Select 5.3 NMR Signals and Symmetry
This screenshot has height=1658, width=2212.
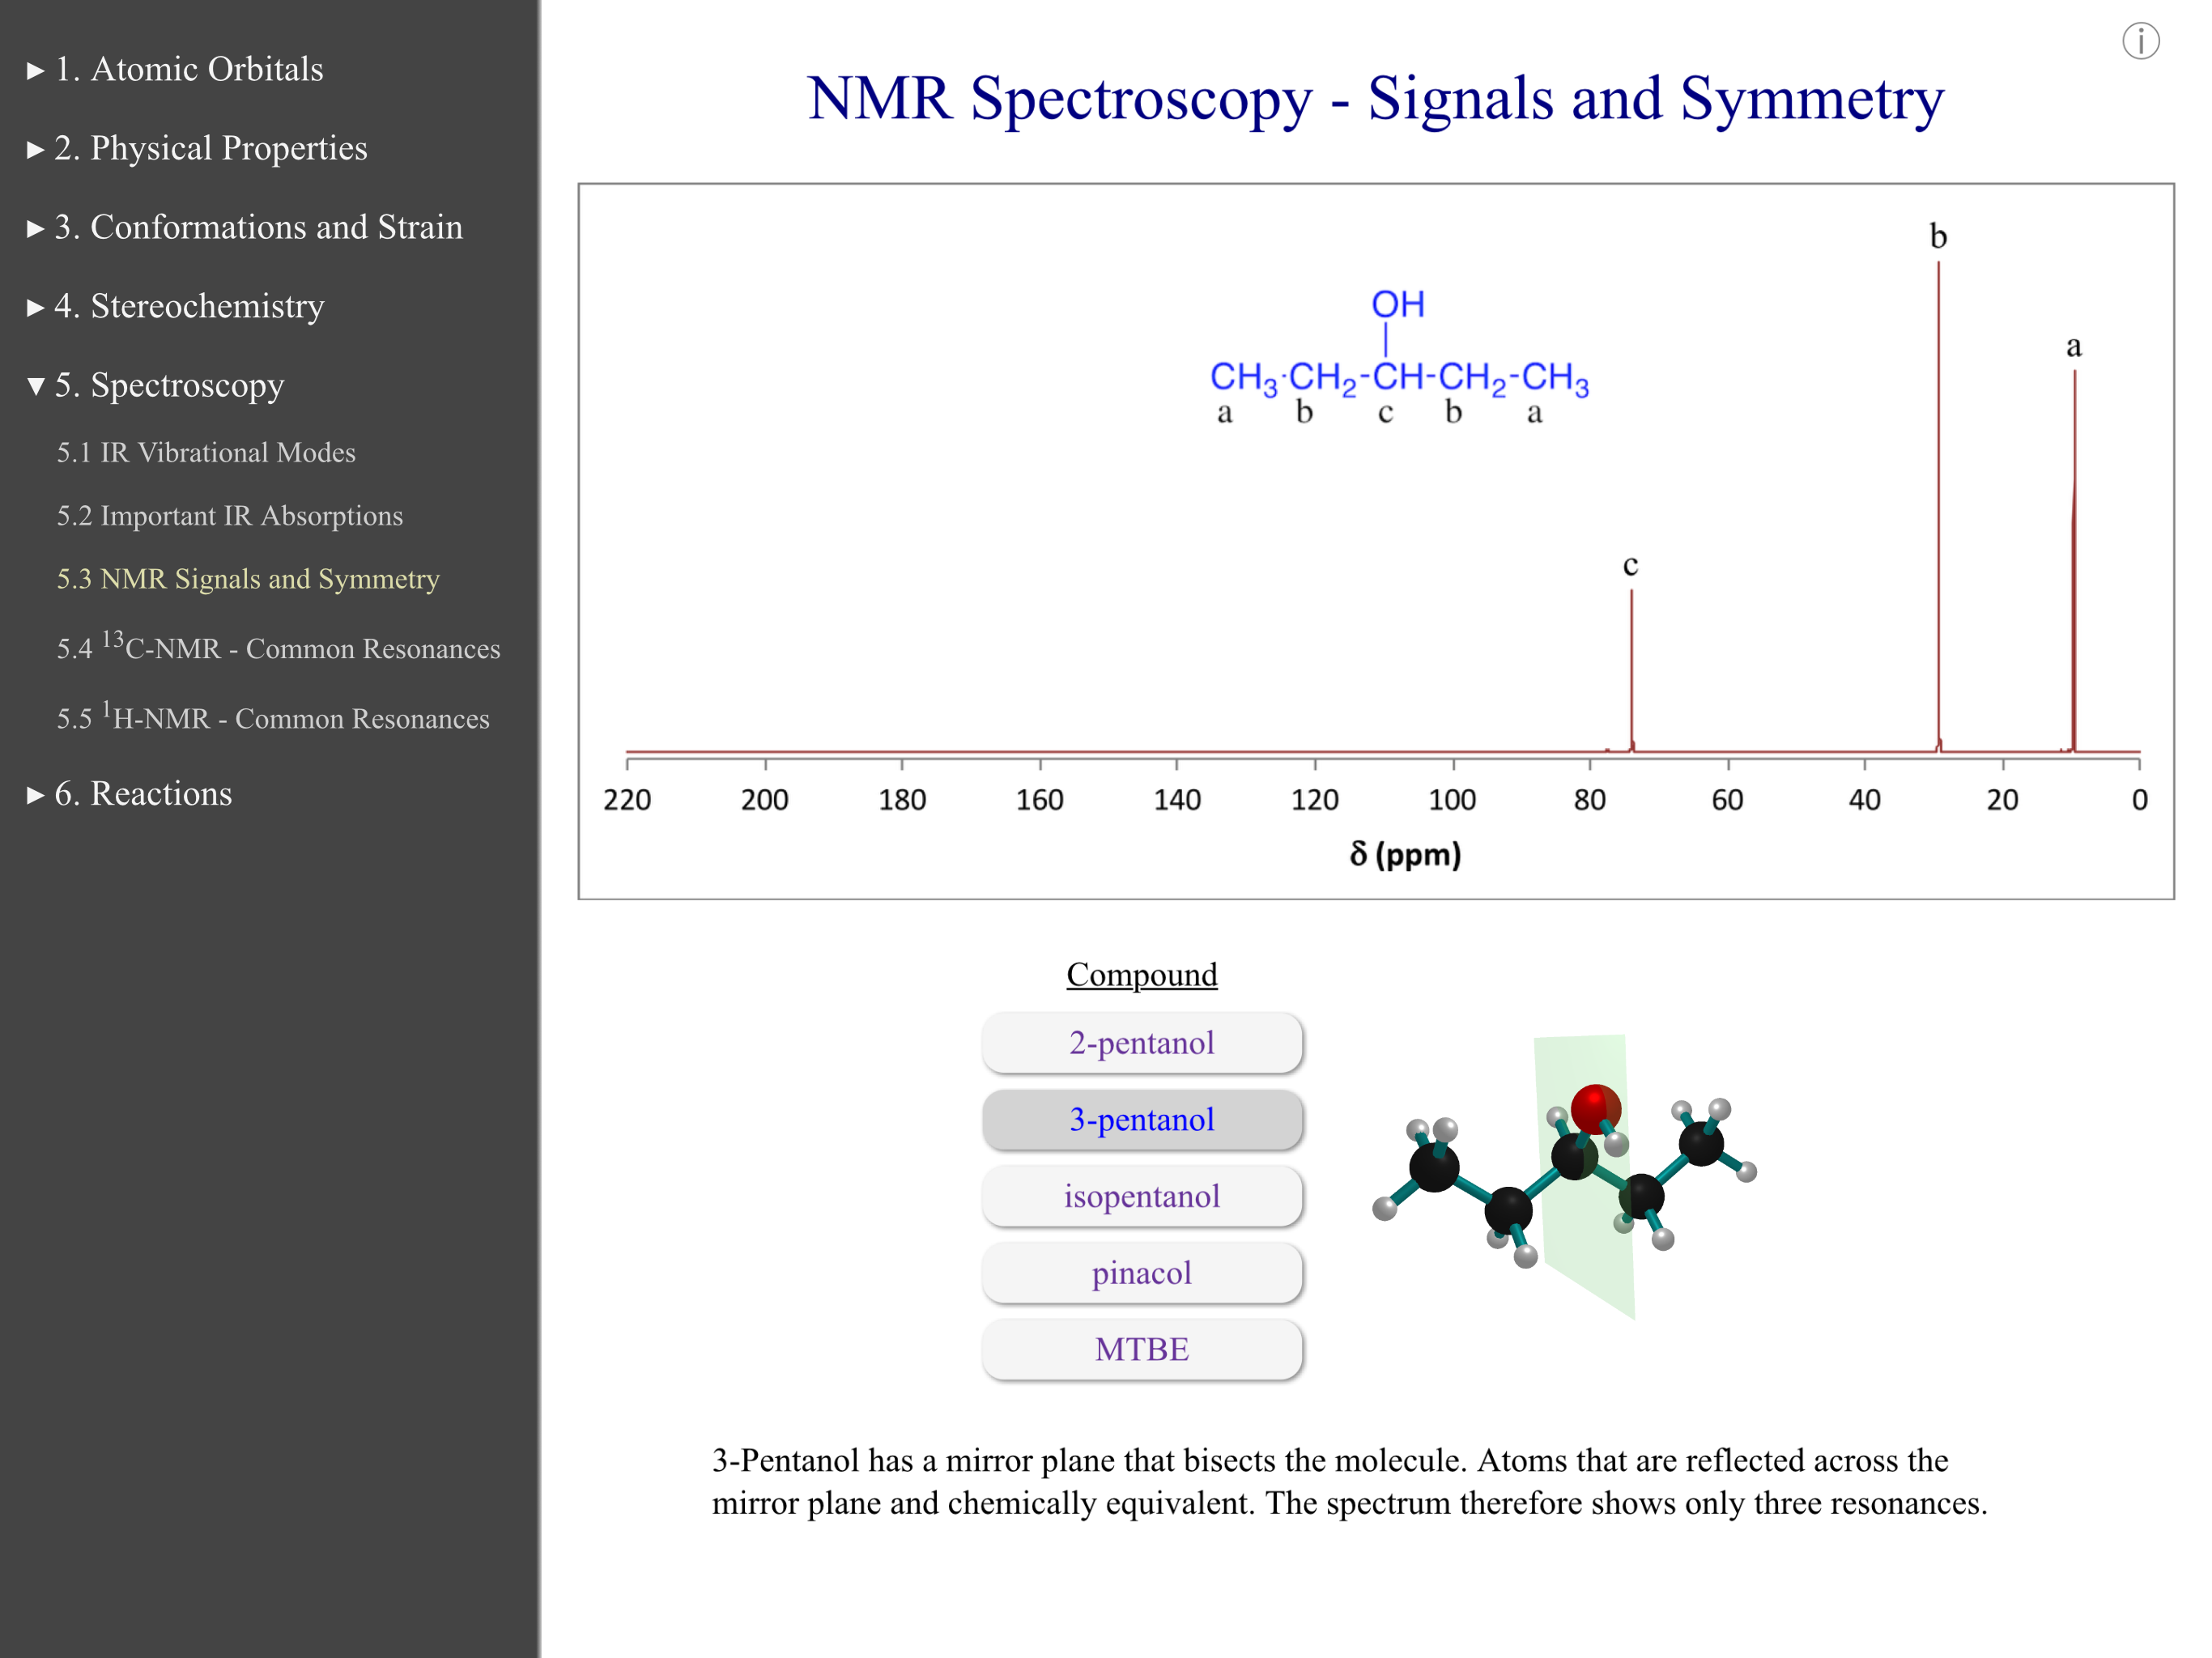click(x=248, y=578)
